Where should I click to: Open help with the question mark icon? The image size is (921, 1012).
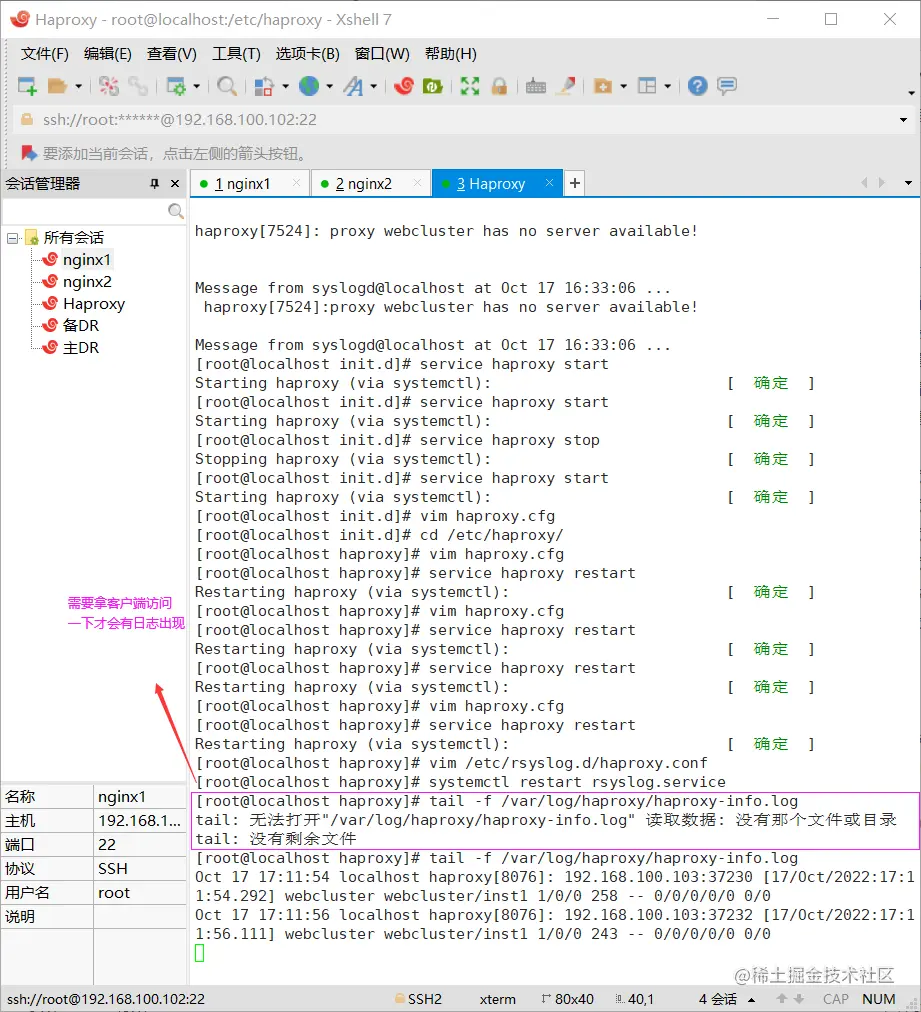tap(698, 86)
